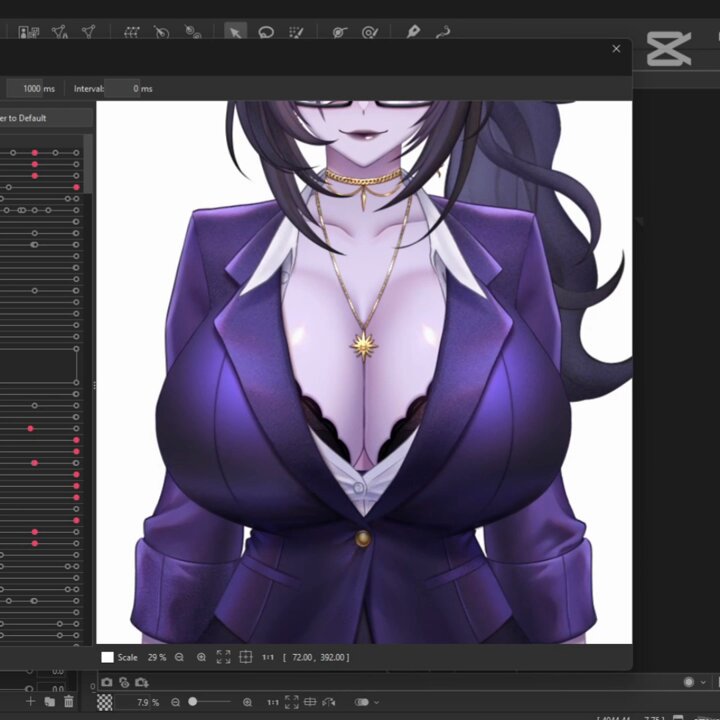
Task: Click red key on topmost parameter slider
Action: (34, 152)
